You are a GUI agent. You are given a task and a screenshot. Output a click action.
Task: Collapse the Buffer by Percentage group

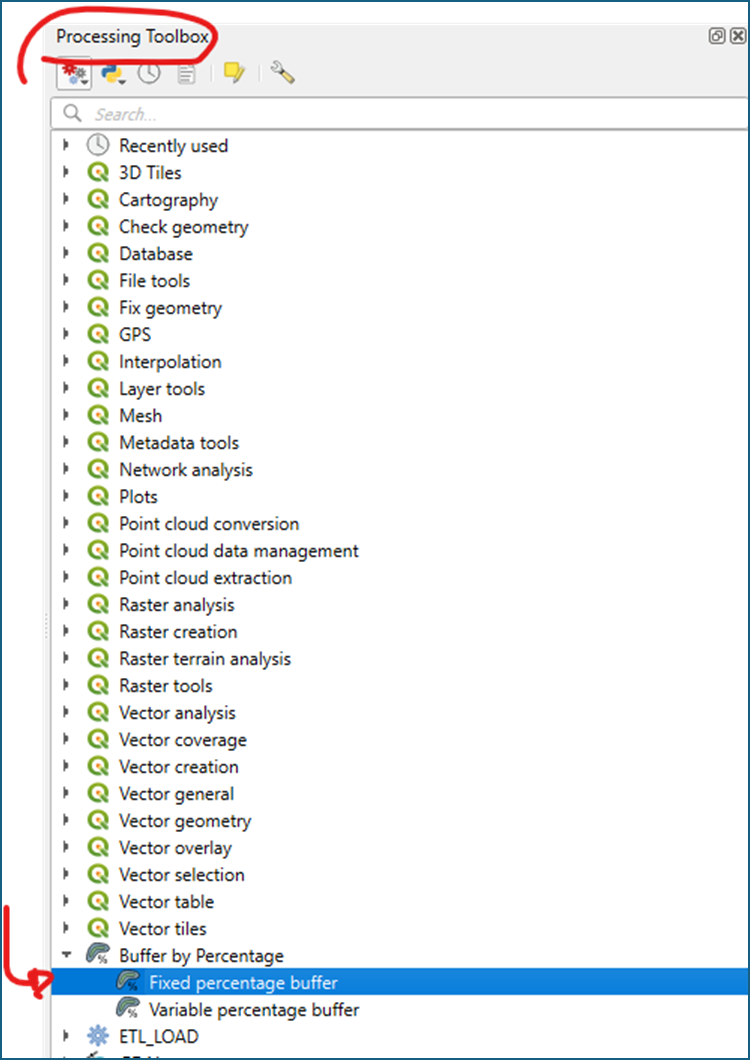66,955
